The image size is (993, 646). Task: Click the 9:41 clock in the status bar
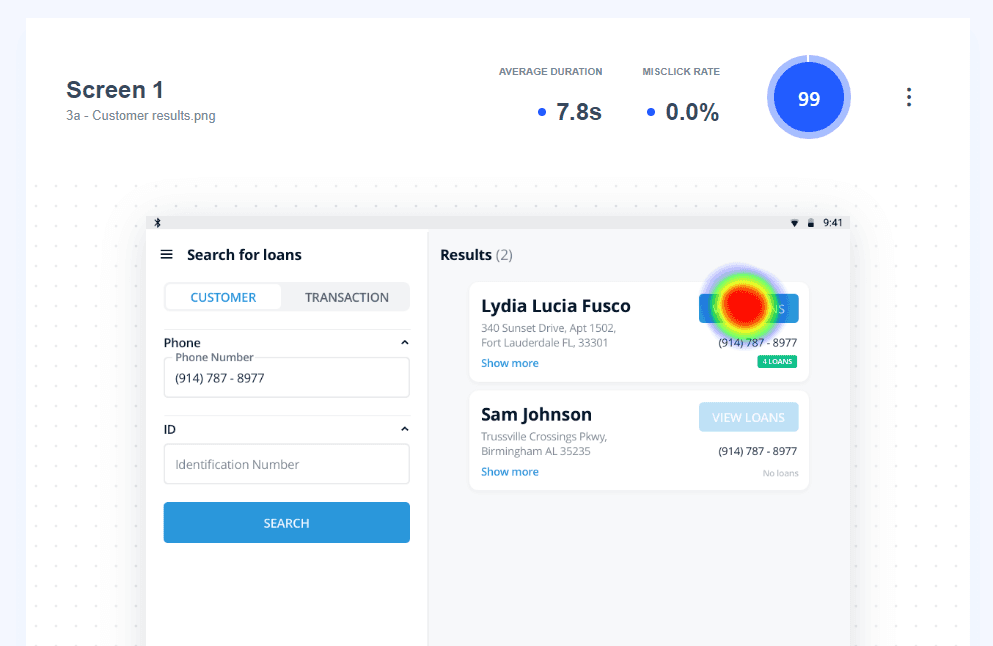[832, 223]
